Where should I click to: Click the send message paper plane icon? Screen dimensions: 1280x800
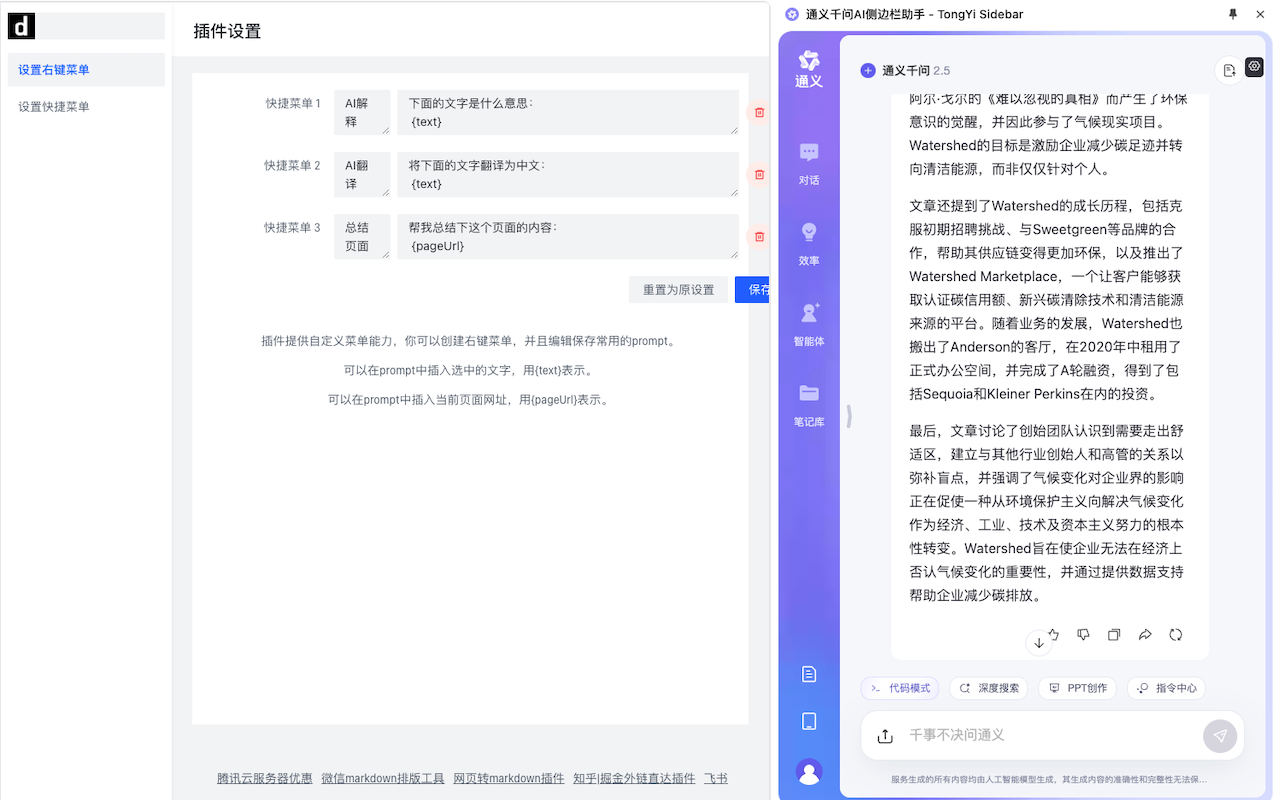pyautogui.click(x=1219, y=735)
